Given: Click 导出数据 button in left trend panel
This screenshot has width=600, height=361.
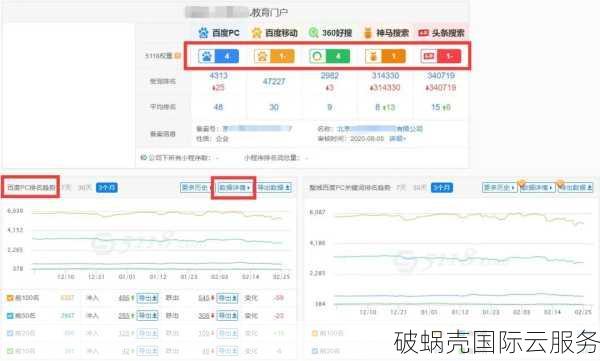Looking at the screenshot, I should [274, 188].
